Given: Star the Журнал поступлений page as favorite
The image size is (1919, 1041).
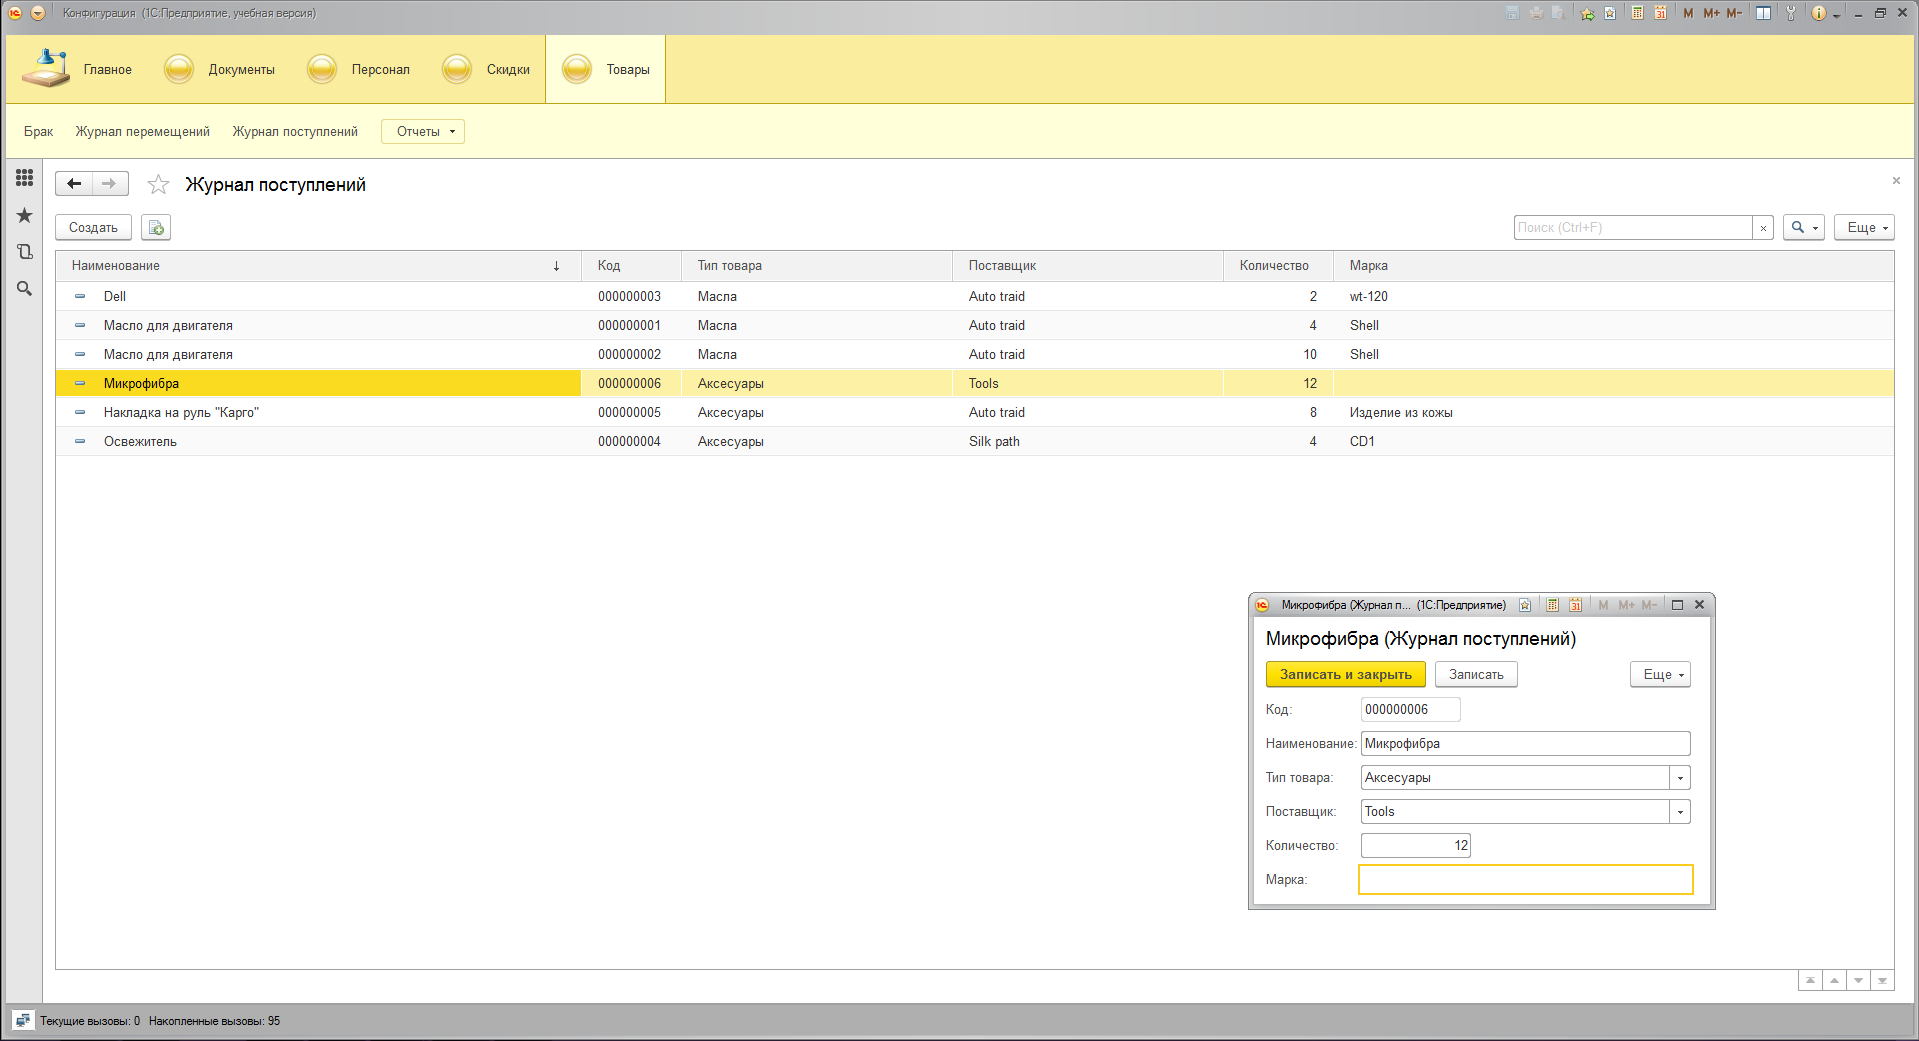Looking at the screenshot, I should (x=158, y=184).
